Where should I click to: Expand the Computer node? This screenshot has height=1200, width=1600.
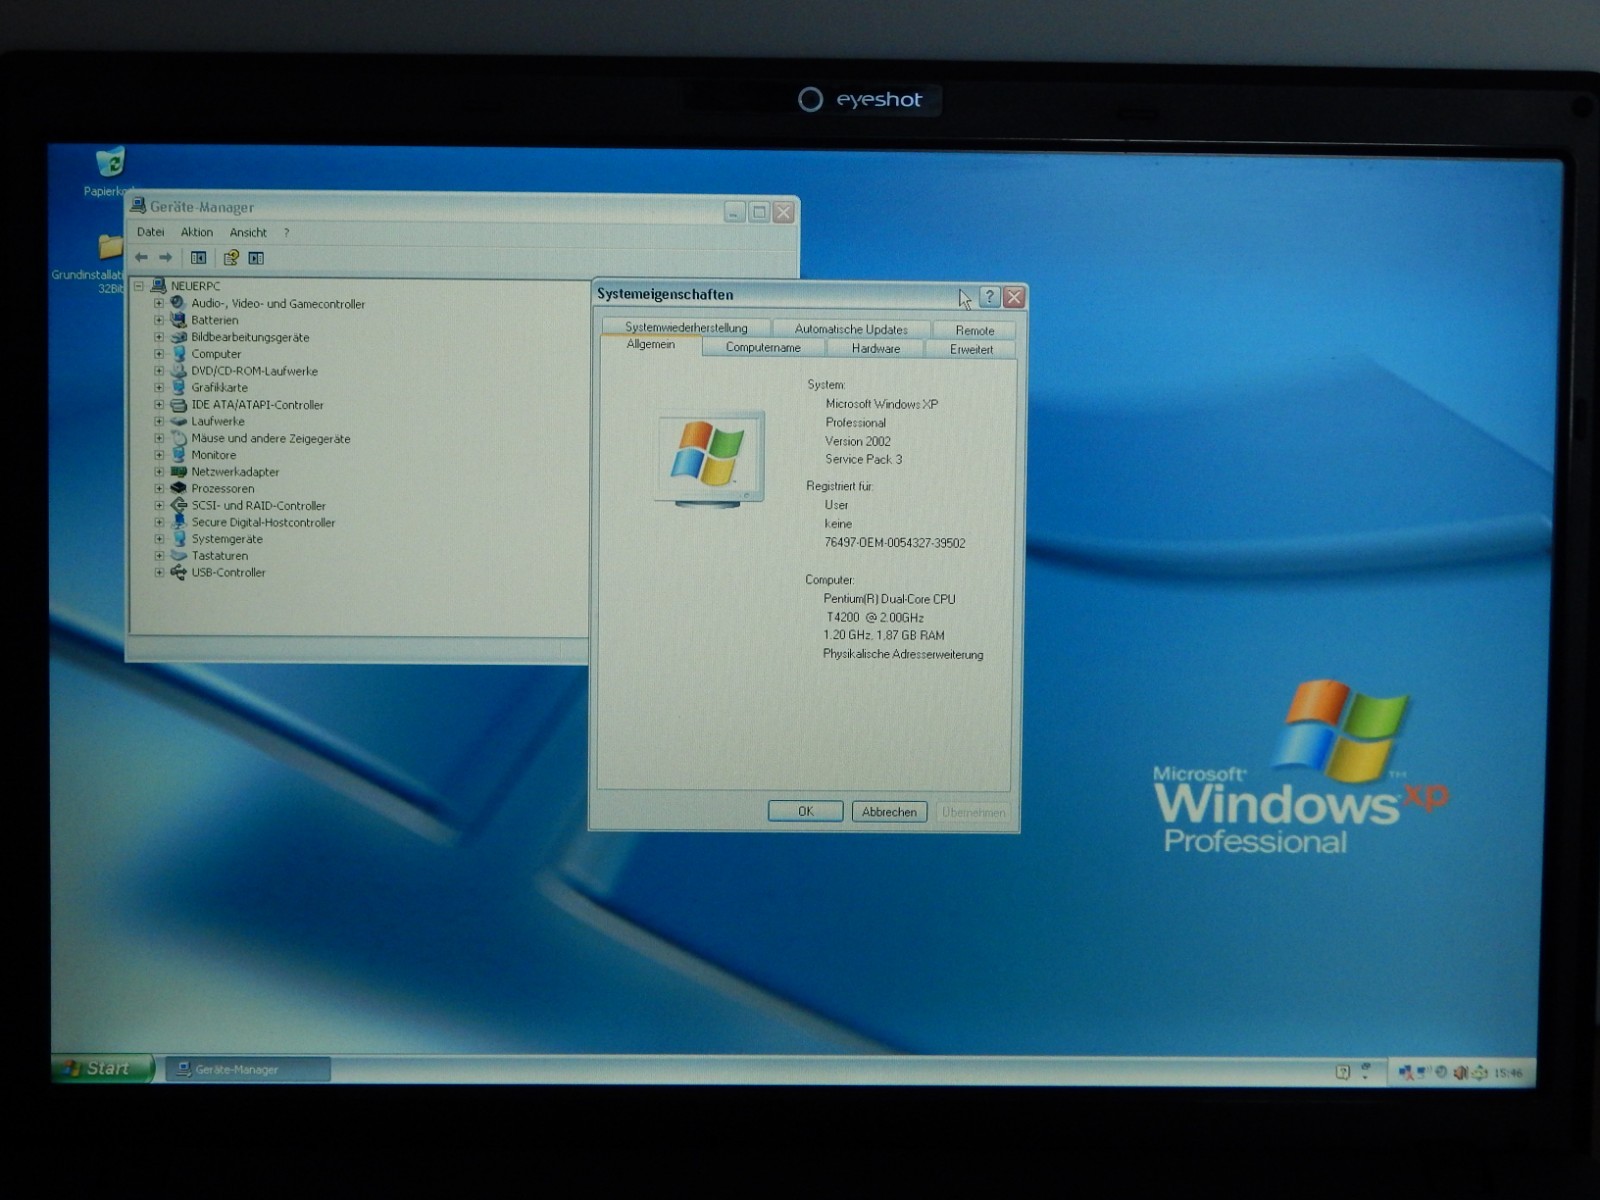pos(159,354)
